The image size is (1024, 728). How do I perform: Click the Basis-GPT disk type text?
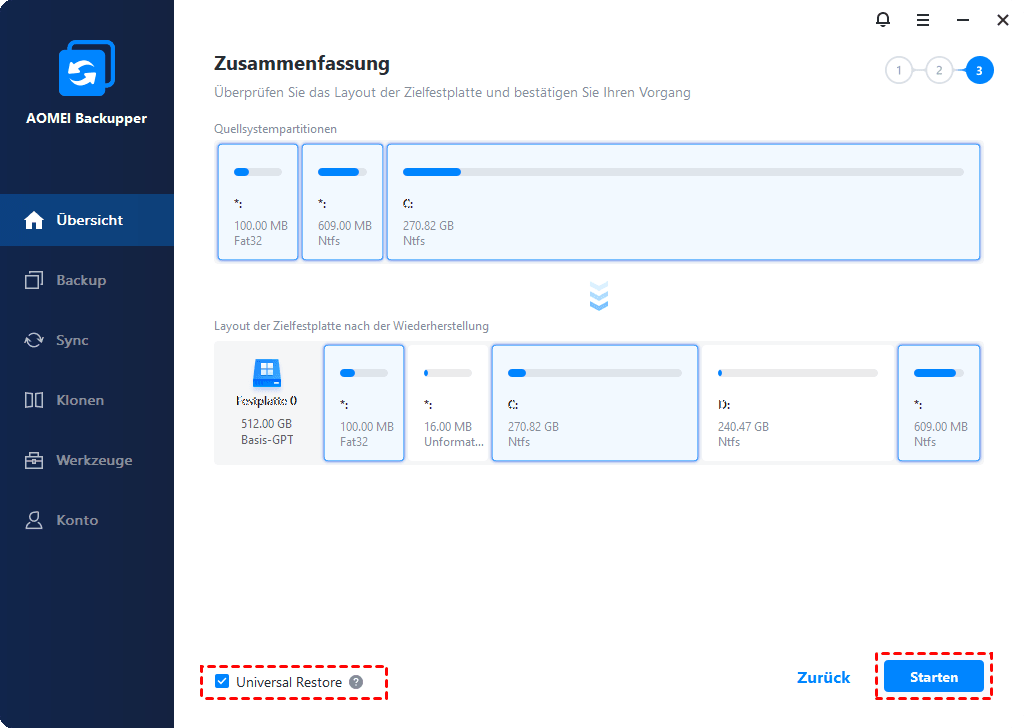click(266, 440)
